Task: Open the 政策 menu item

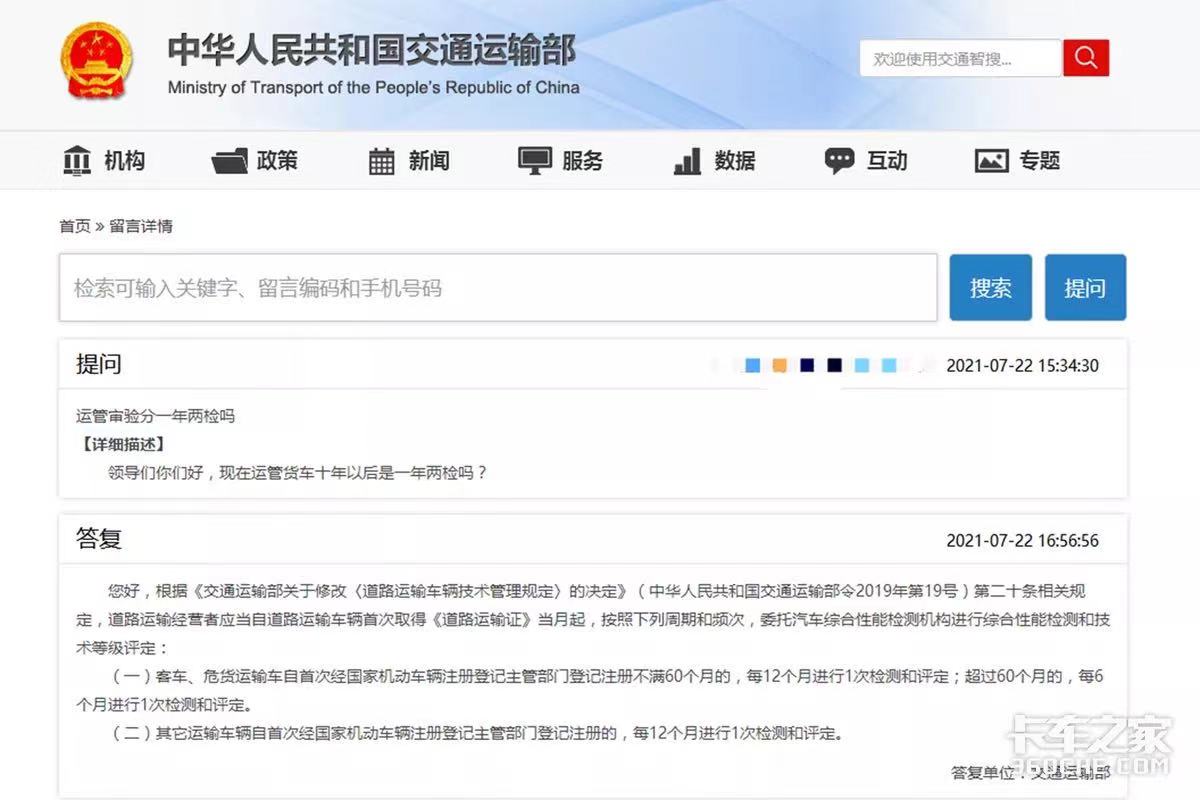Action: click(x=277, y=161)
